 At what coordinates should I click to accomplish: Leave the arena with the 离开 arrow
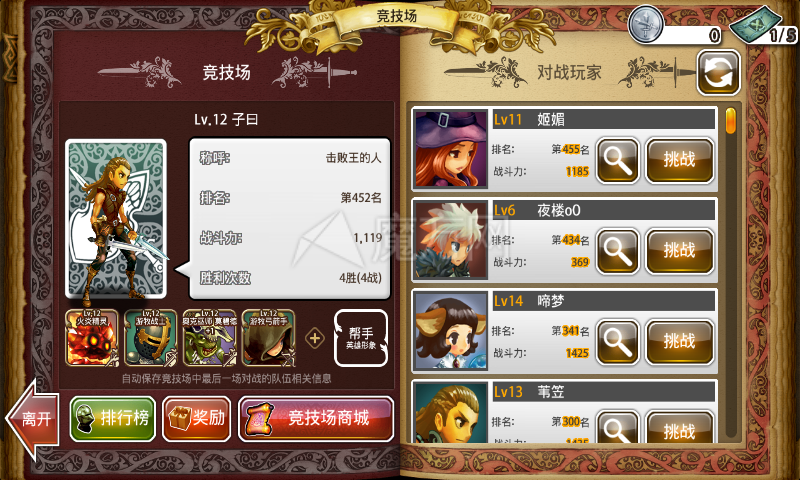click(x=32, y=419)
